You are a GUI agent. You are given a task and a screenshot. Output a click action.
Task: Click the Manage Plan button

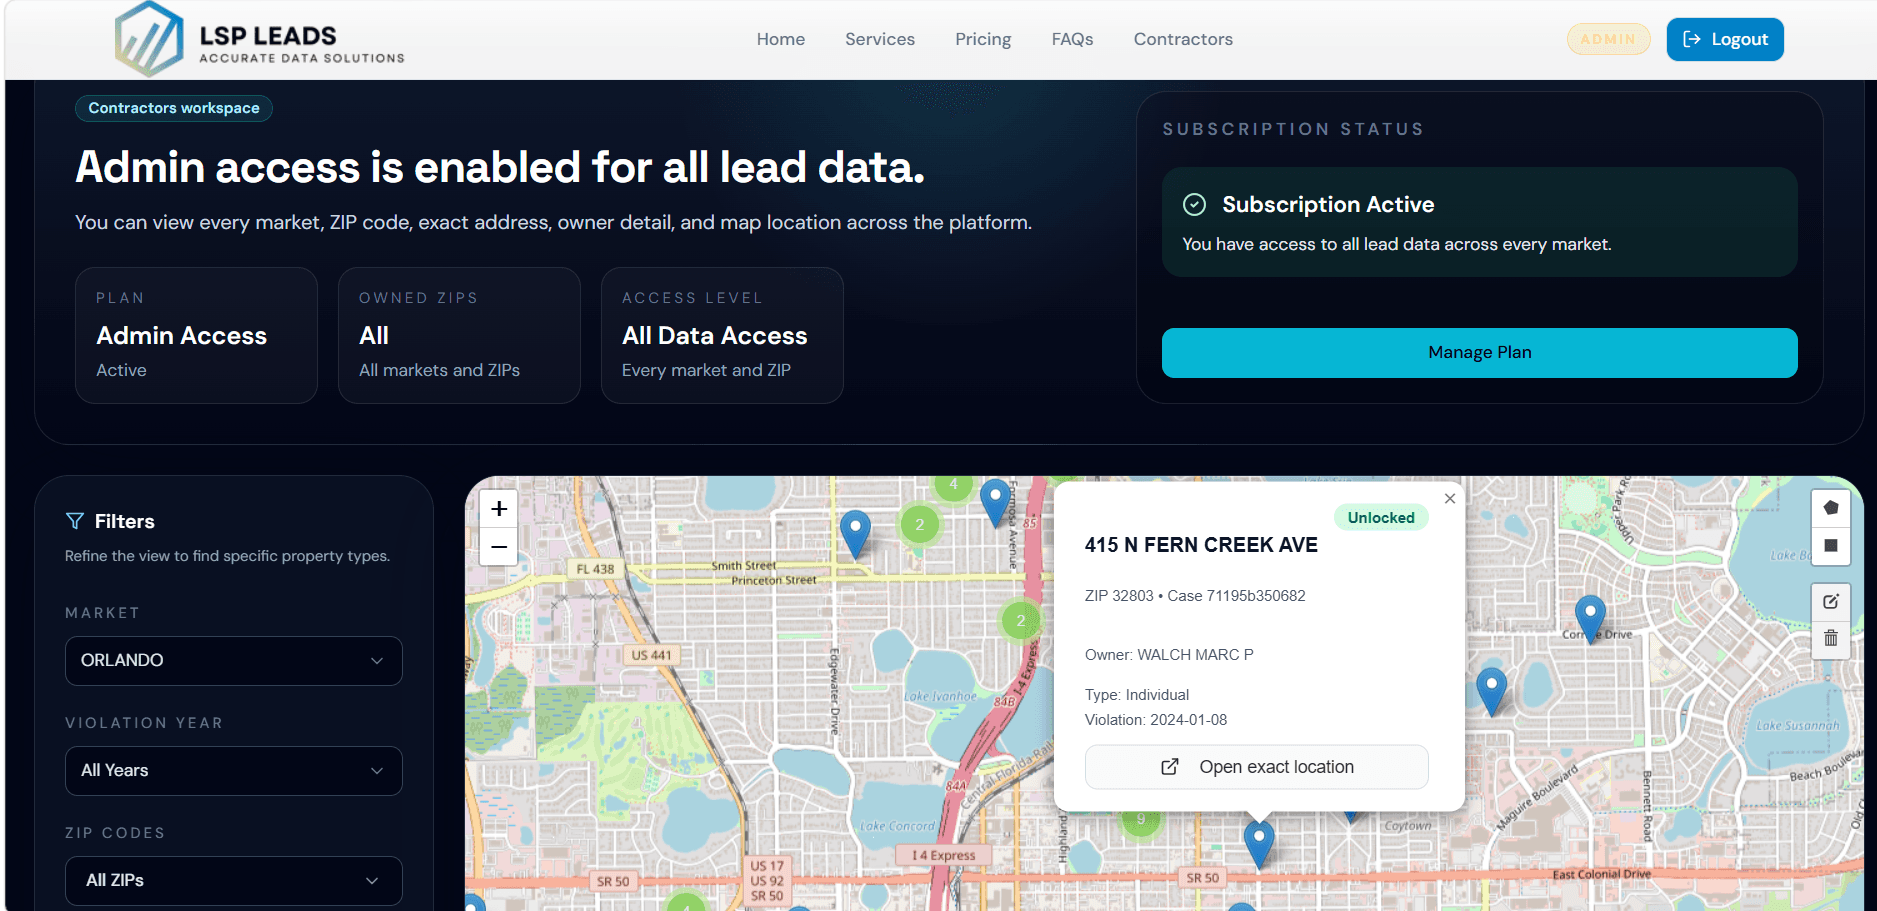click(1479, 352)
